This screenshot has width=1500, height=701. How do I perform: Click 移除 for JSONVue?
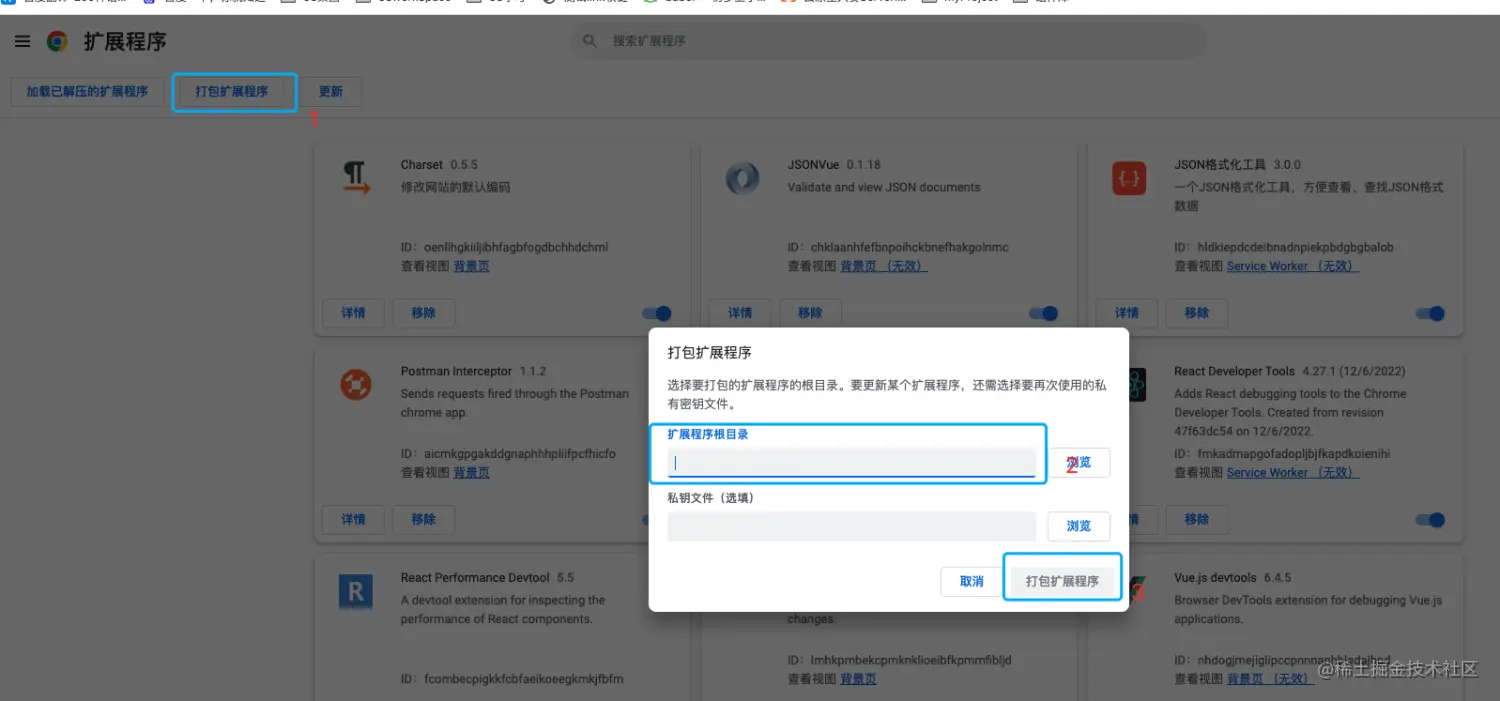811,313
